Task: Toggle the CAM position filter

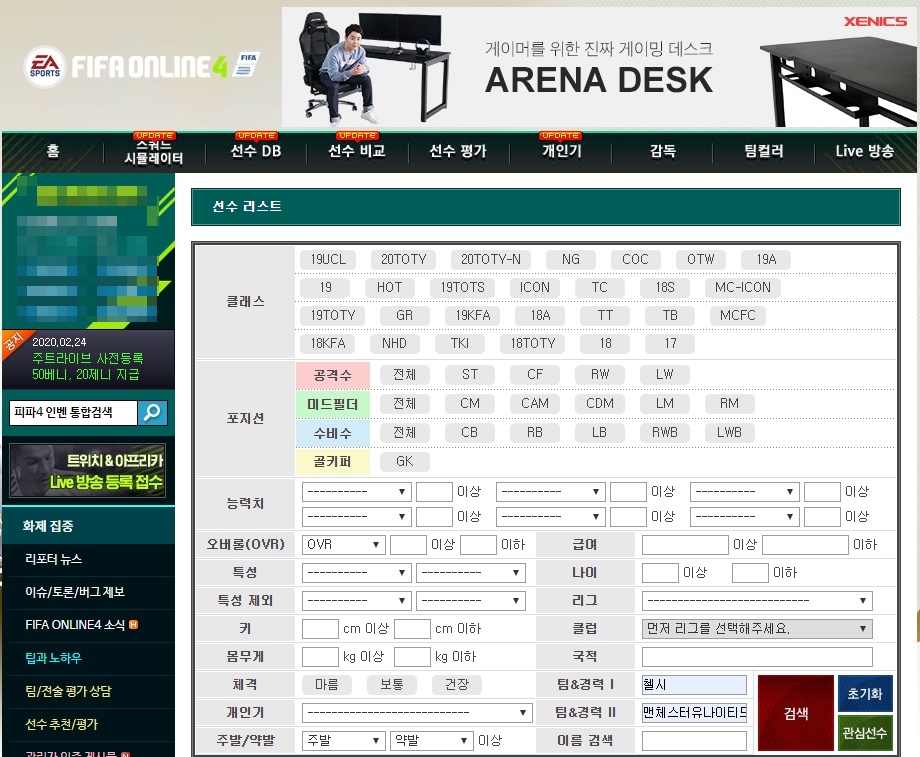Action: pyautogui.click(x=535, y=404)
